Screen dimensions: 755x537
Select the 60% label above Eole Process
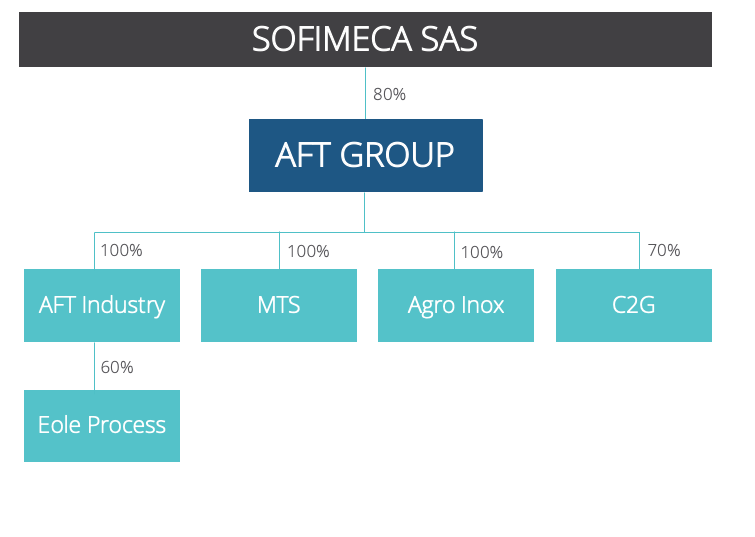(117, 367)
